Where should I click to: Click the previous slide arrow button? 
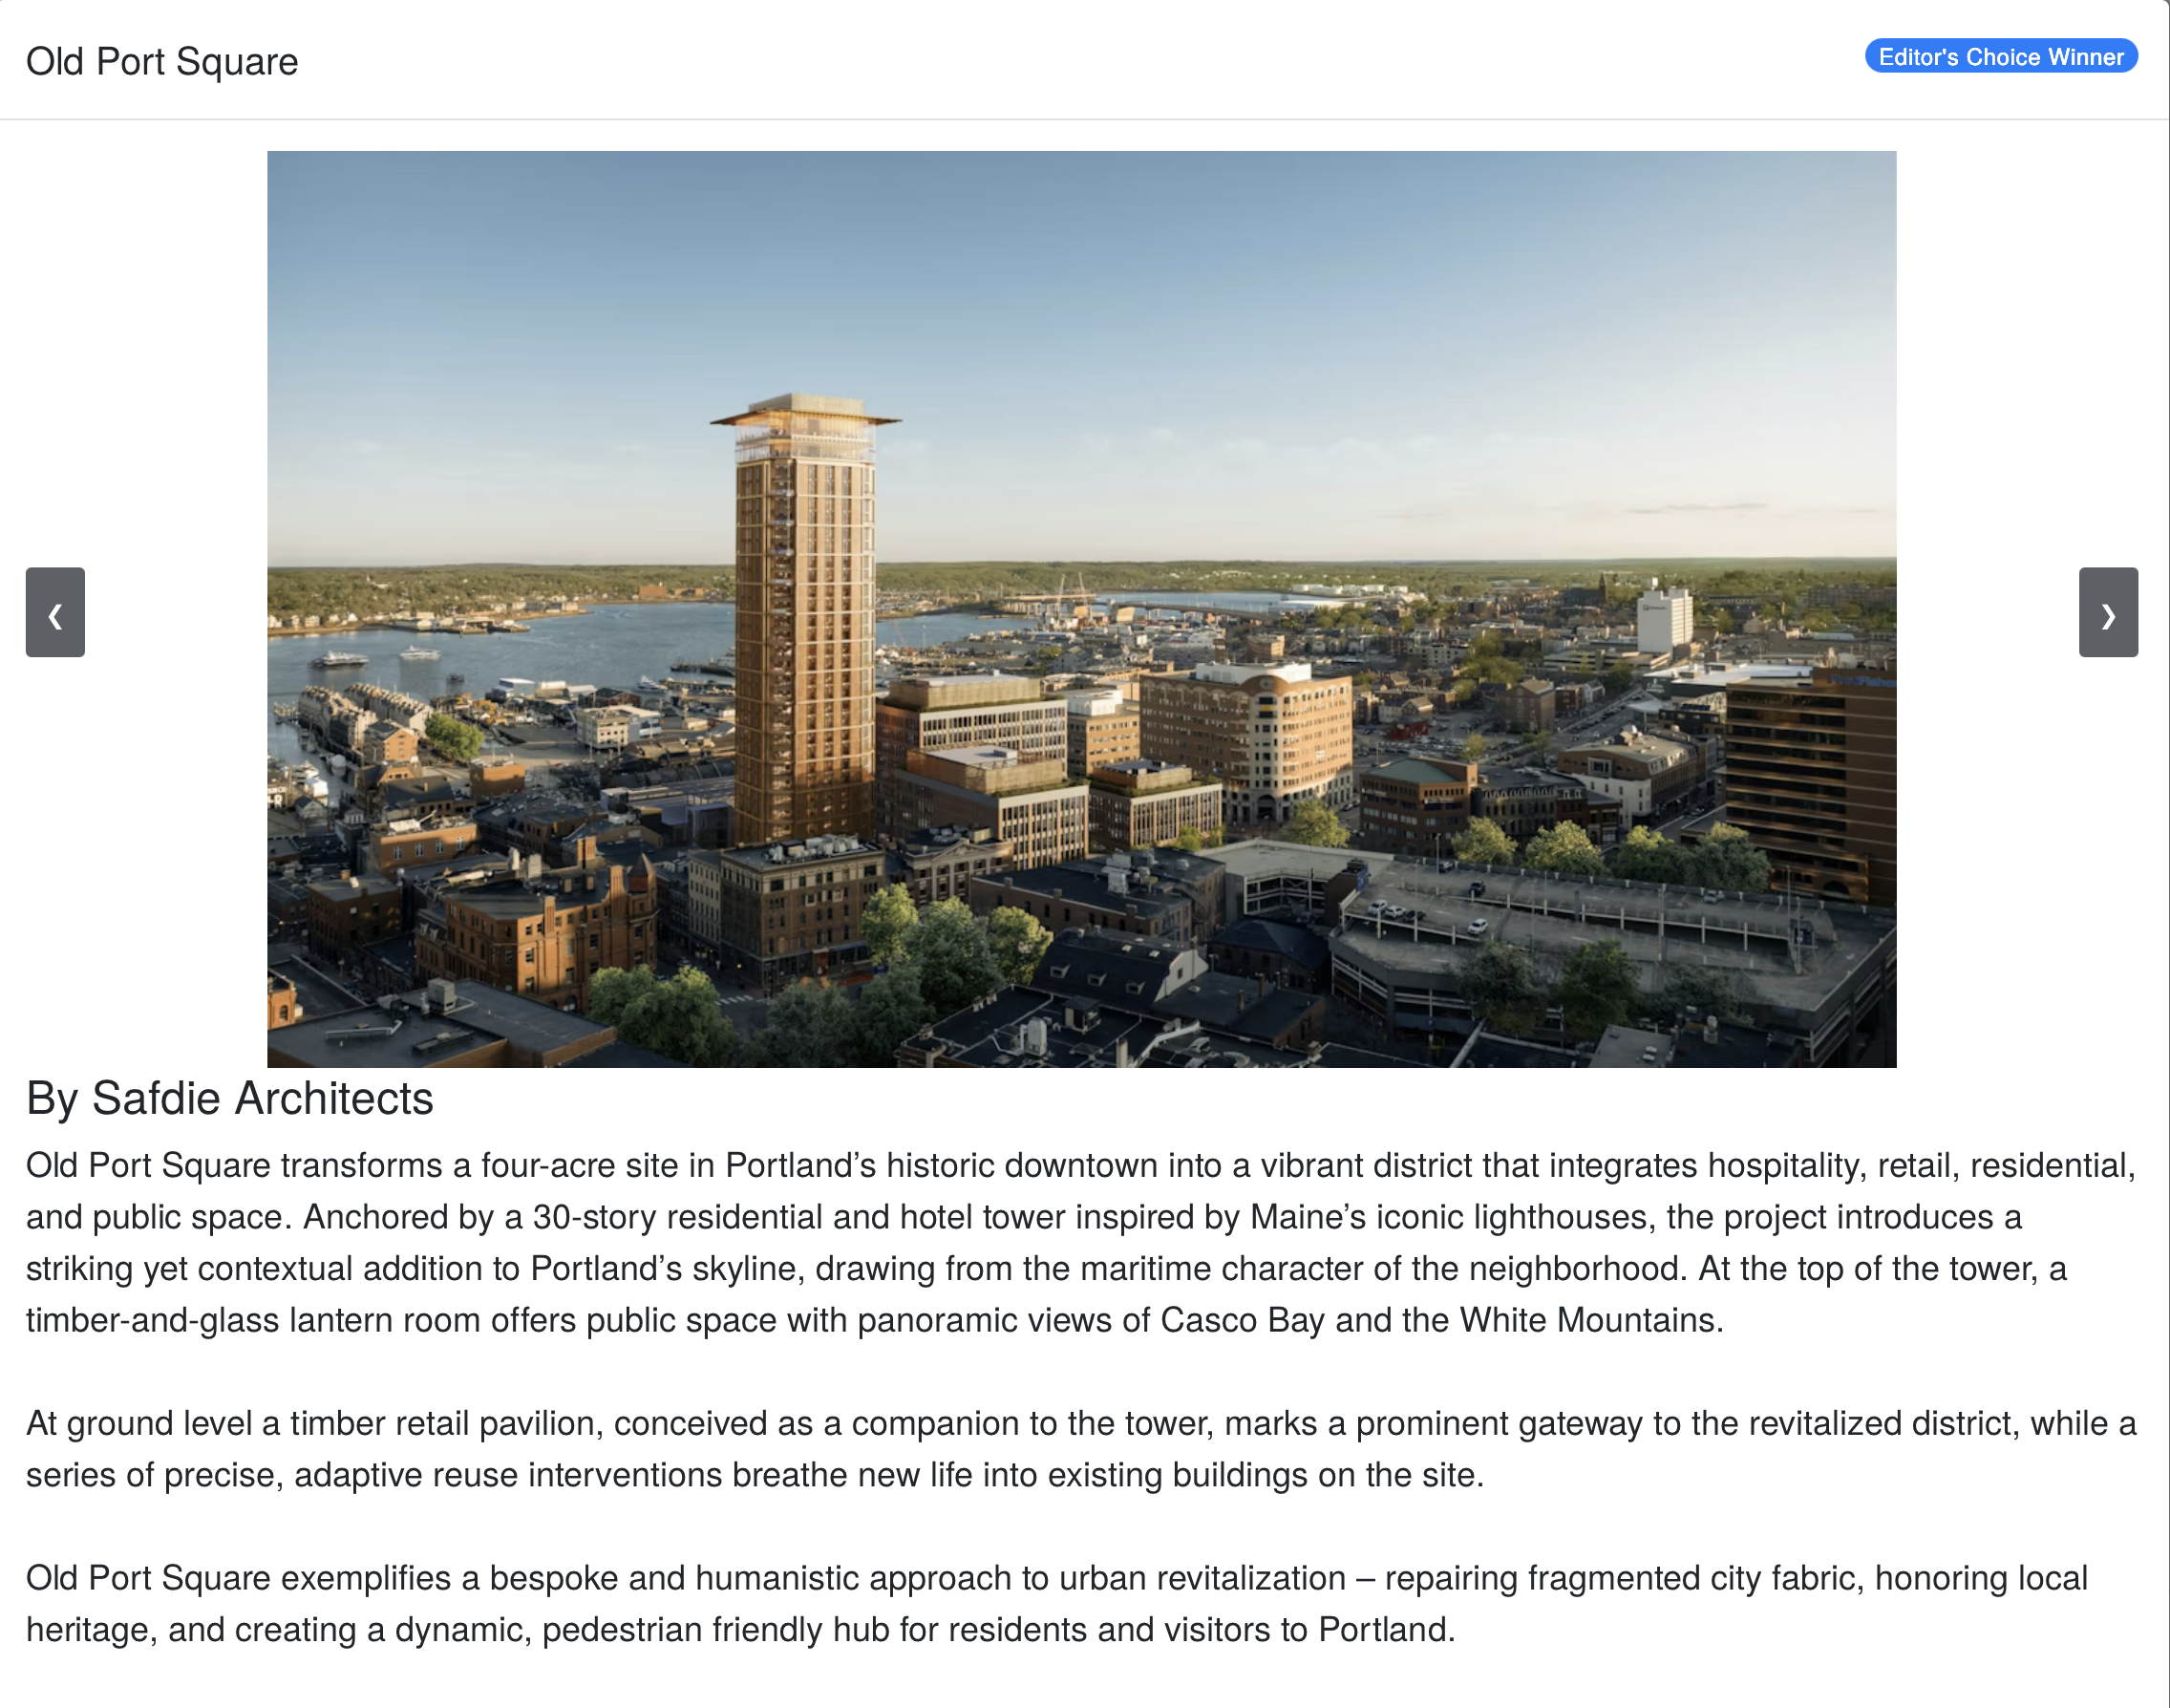[x=55, y=612]
